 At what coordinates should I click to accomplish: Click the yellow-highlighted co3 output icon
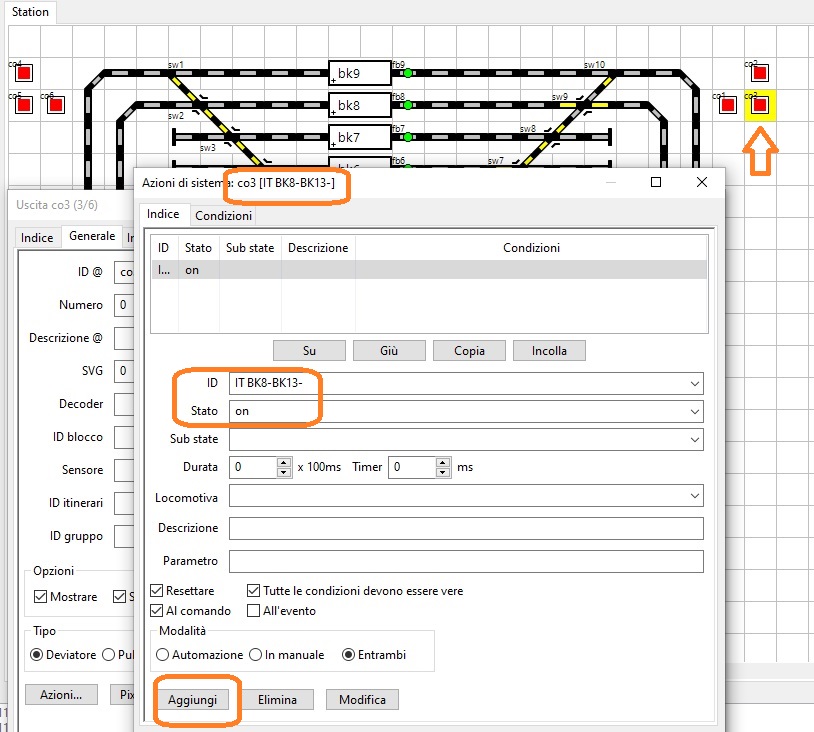click(760, 104)
